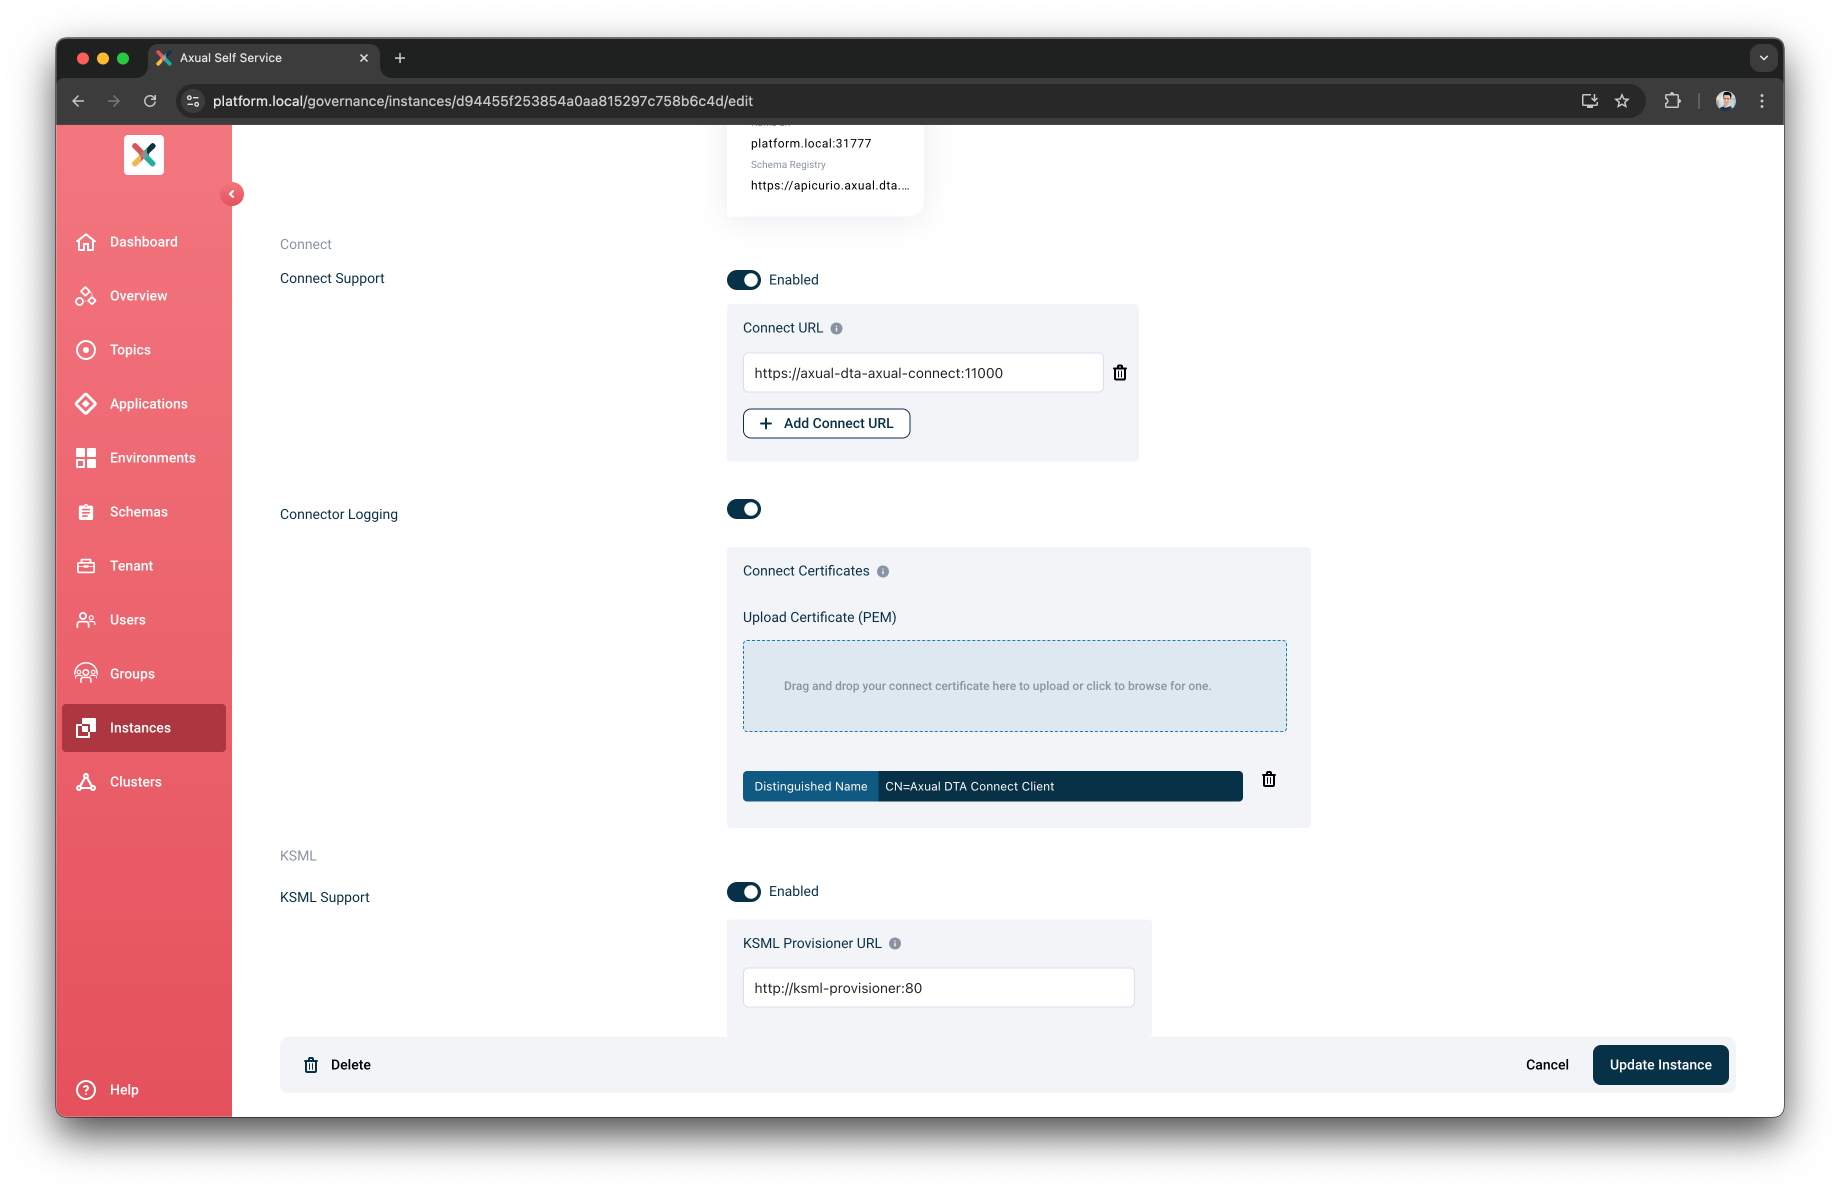This screenshot has height=1191, width=1840.
Task: Turn off the Connector Logging toggle
Action: [744, 509]
